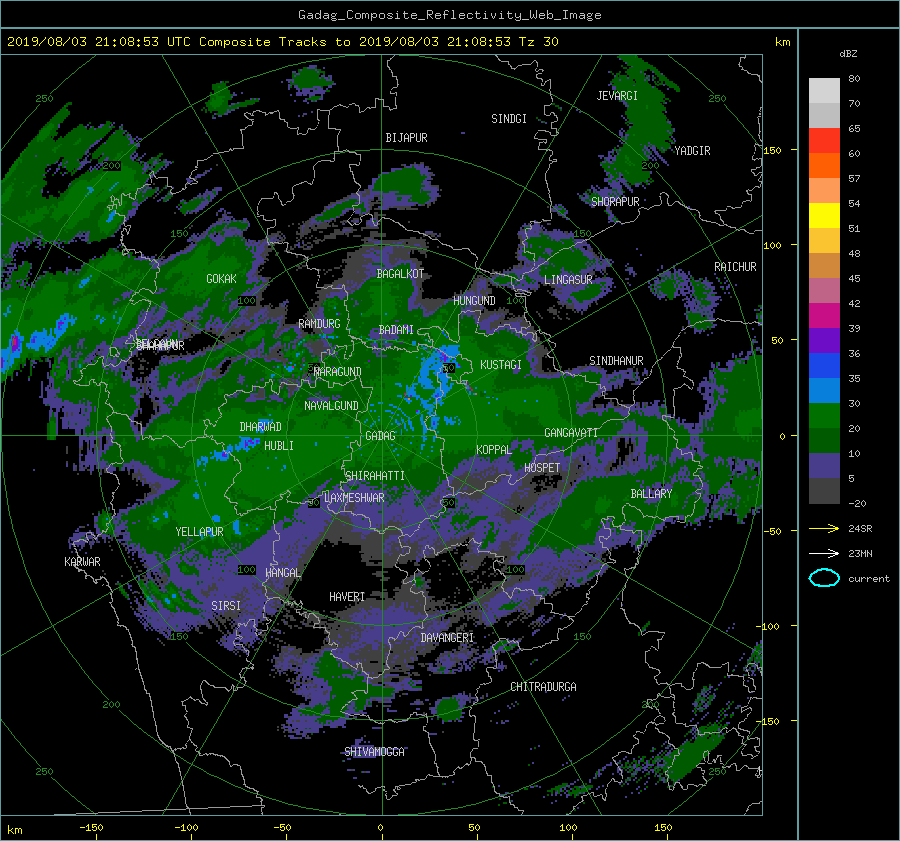
Task: Click the dBZ legend heading
Action: [x=848, y=54]
